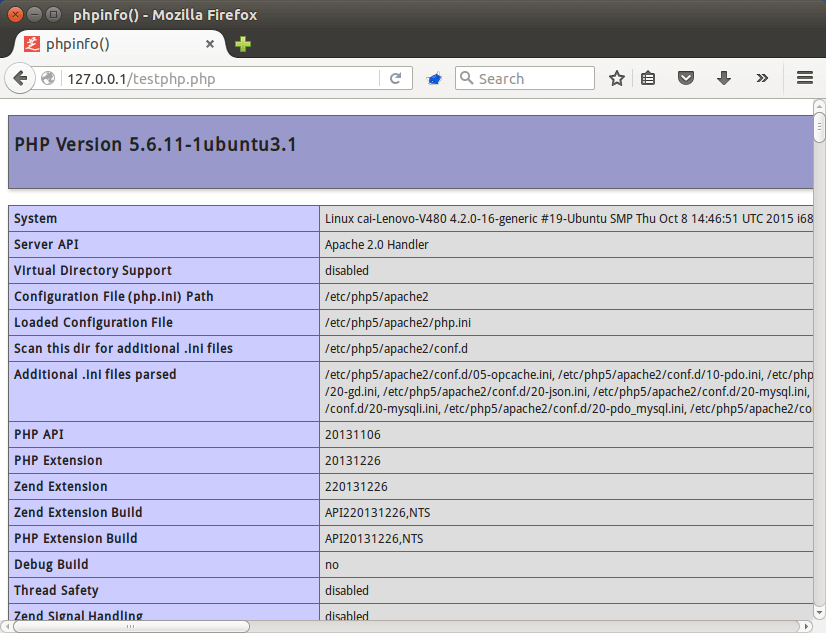
Task: Click the Thread Safety label
Action: tap(56, 590)
